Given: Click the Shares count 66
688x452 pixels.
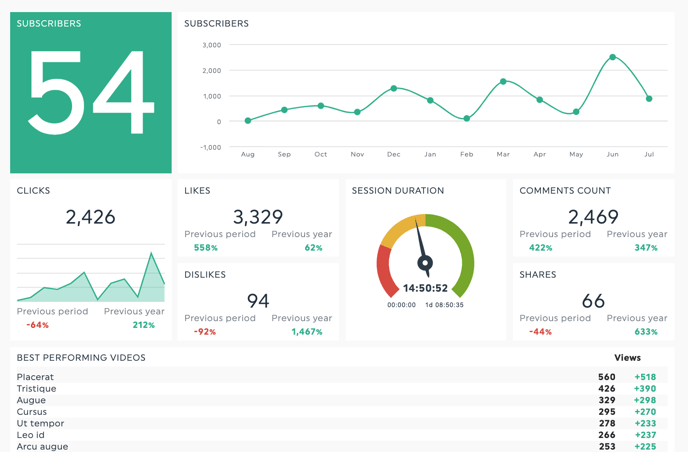Looking at the screenshot, I should coord(593,301).
